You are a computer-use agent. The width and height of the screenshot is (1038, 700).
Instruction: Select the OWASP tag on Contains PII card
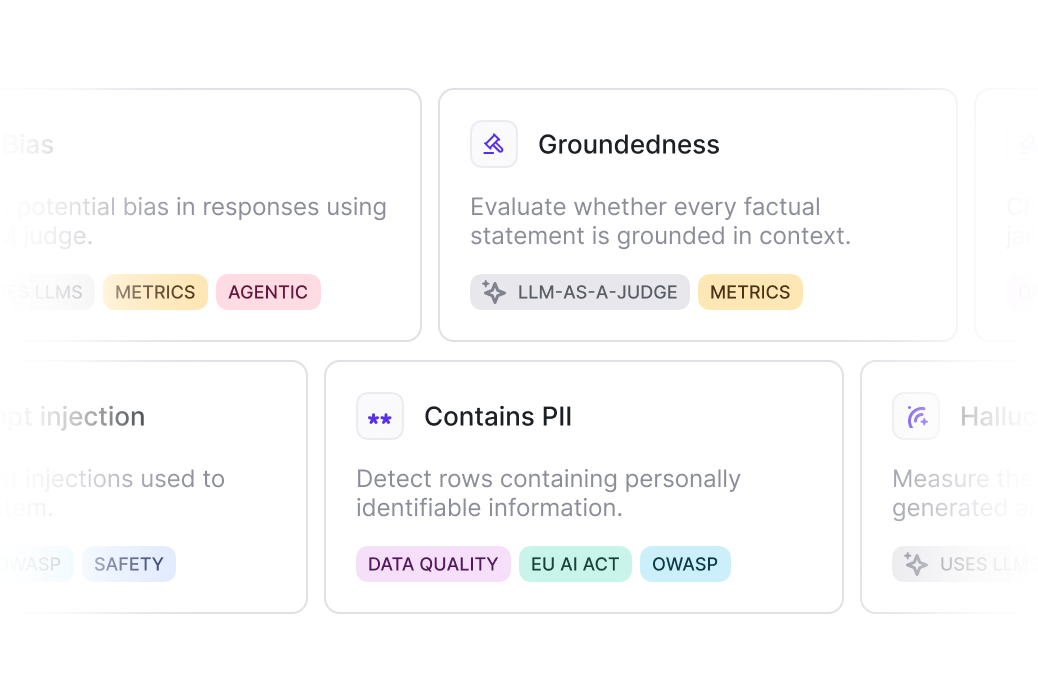click(x=685, y=564)
